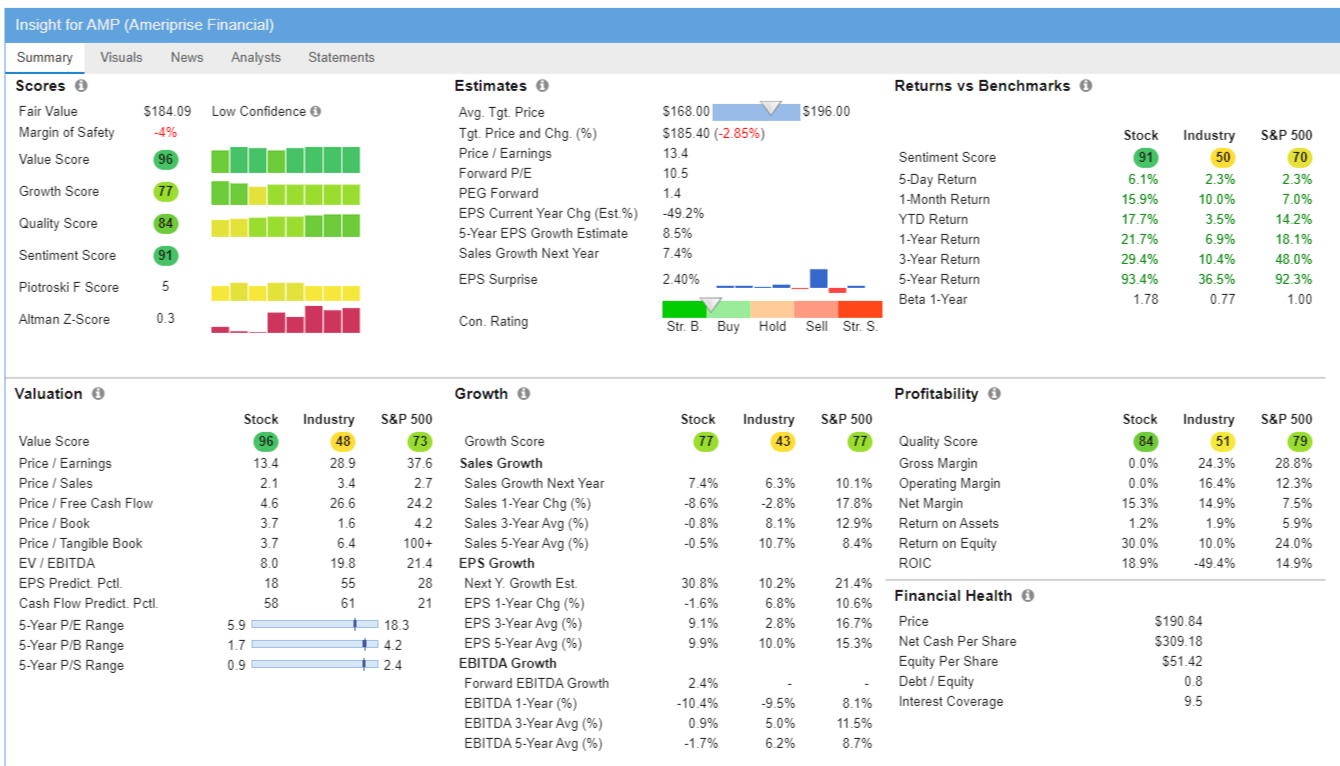Image resolution: width=1340 pixels, height=766 pixels.
Task: Click the Financial Health info icon
Action: click(1028, 596)
